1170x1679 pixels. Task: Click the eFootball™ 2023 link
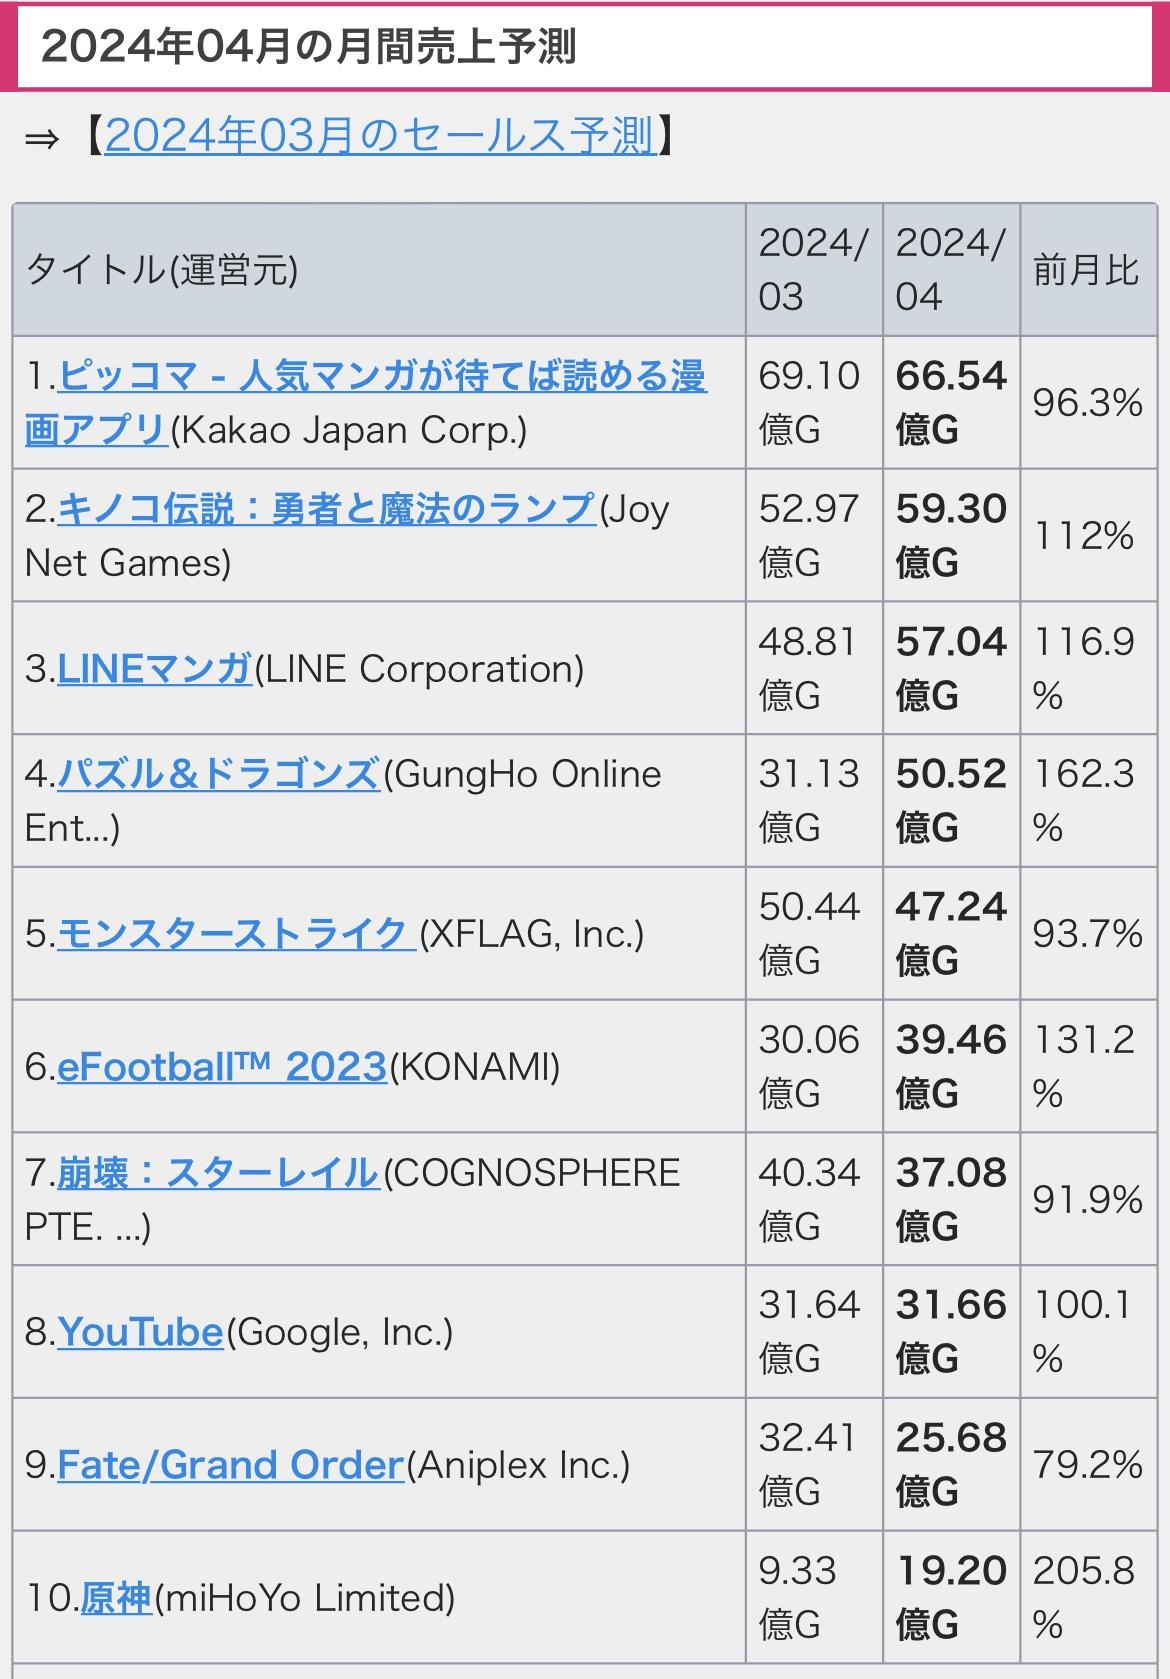[x=222, y=1066]
